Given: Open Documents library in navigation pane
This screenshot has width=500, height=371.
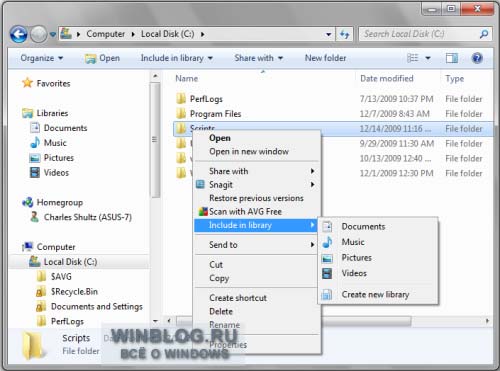Looking at the screenshot, I should pos(65,128).
